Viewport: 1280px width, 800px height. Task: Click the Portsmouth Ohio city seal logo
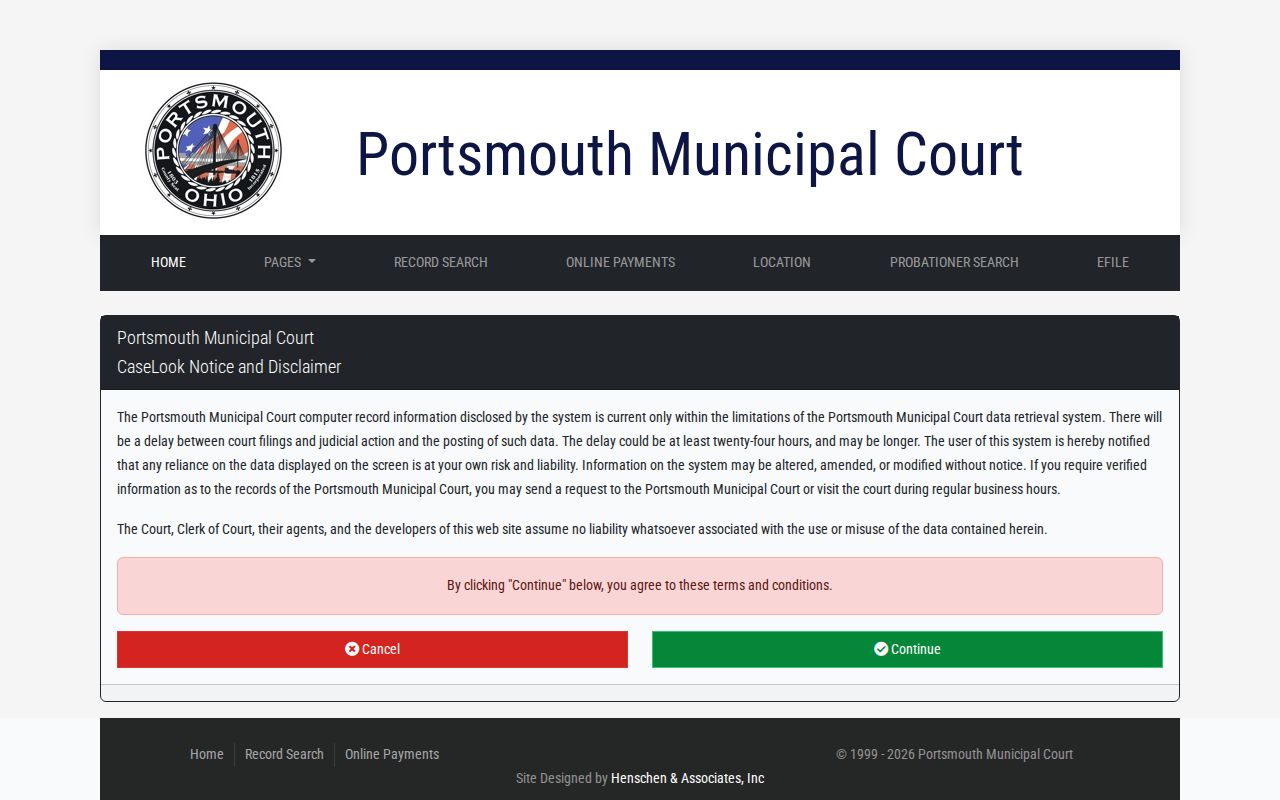click(213, 151)
